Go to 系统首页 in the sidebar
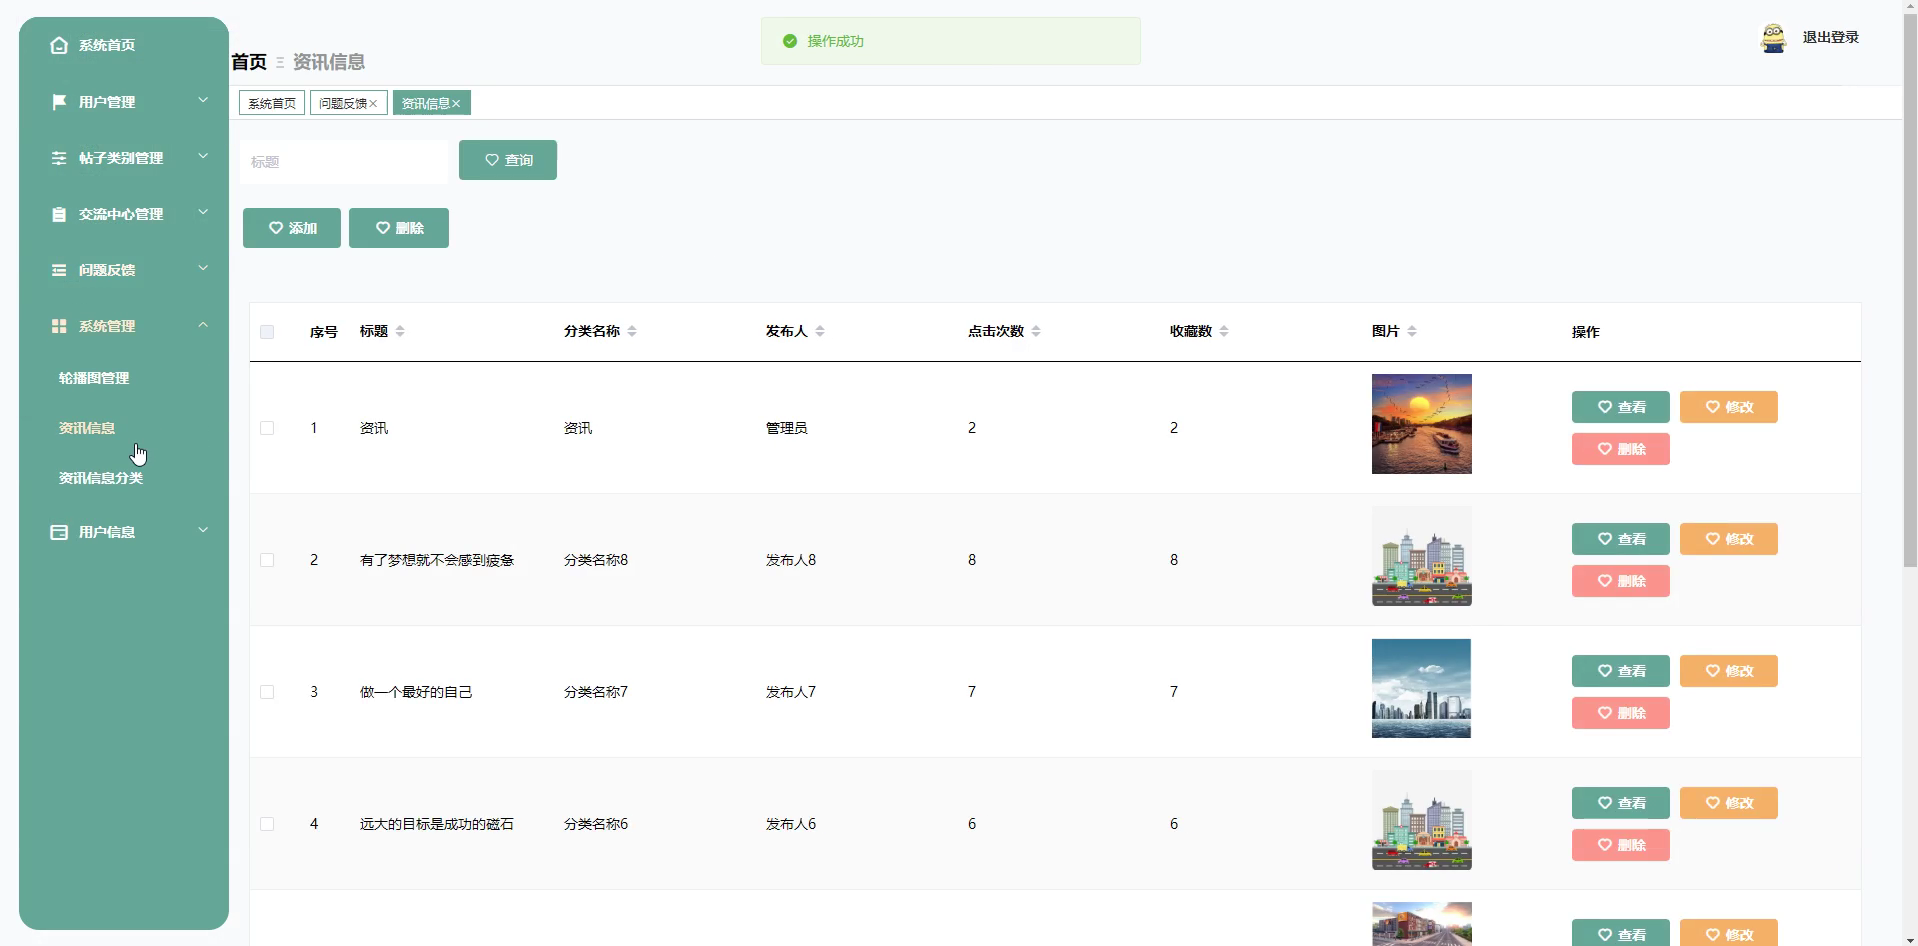1918x946 pixels. 107,45
